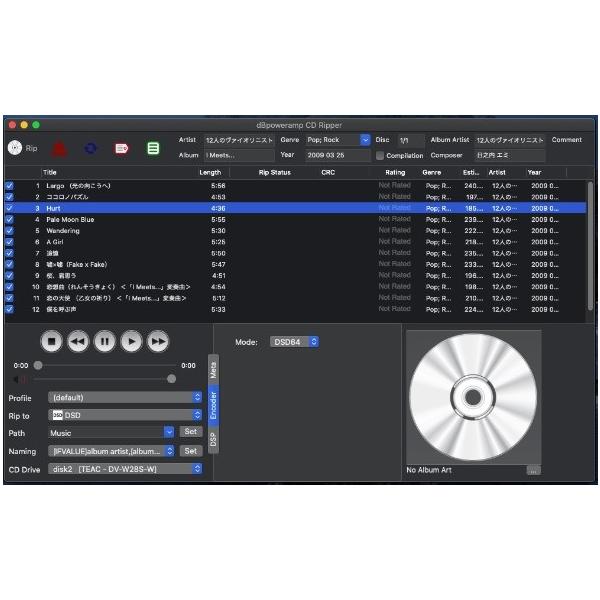Open the CD Drive disk2 TEAC dropdown
600x600 pixels.
[x=125, y=469]
